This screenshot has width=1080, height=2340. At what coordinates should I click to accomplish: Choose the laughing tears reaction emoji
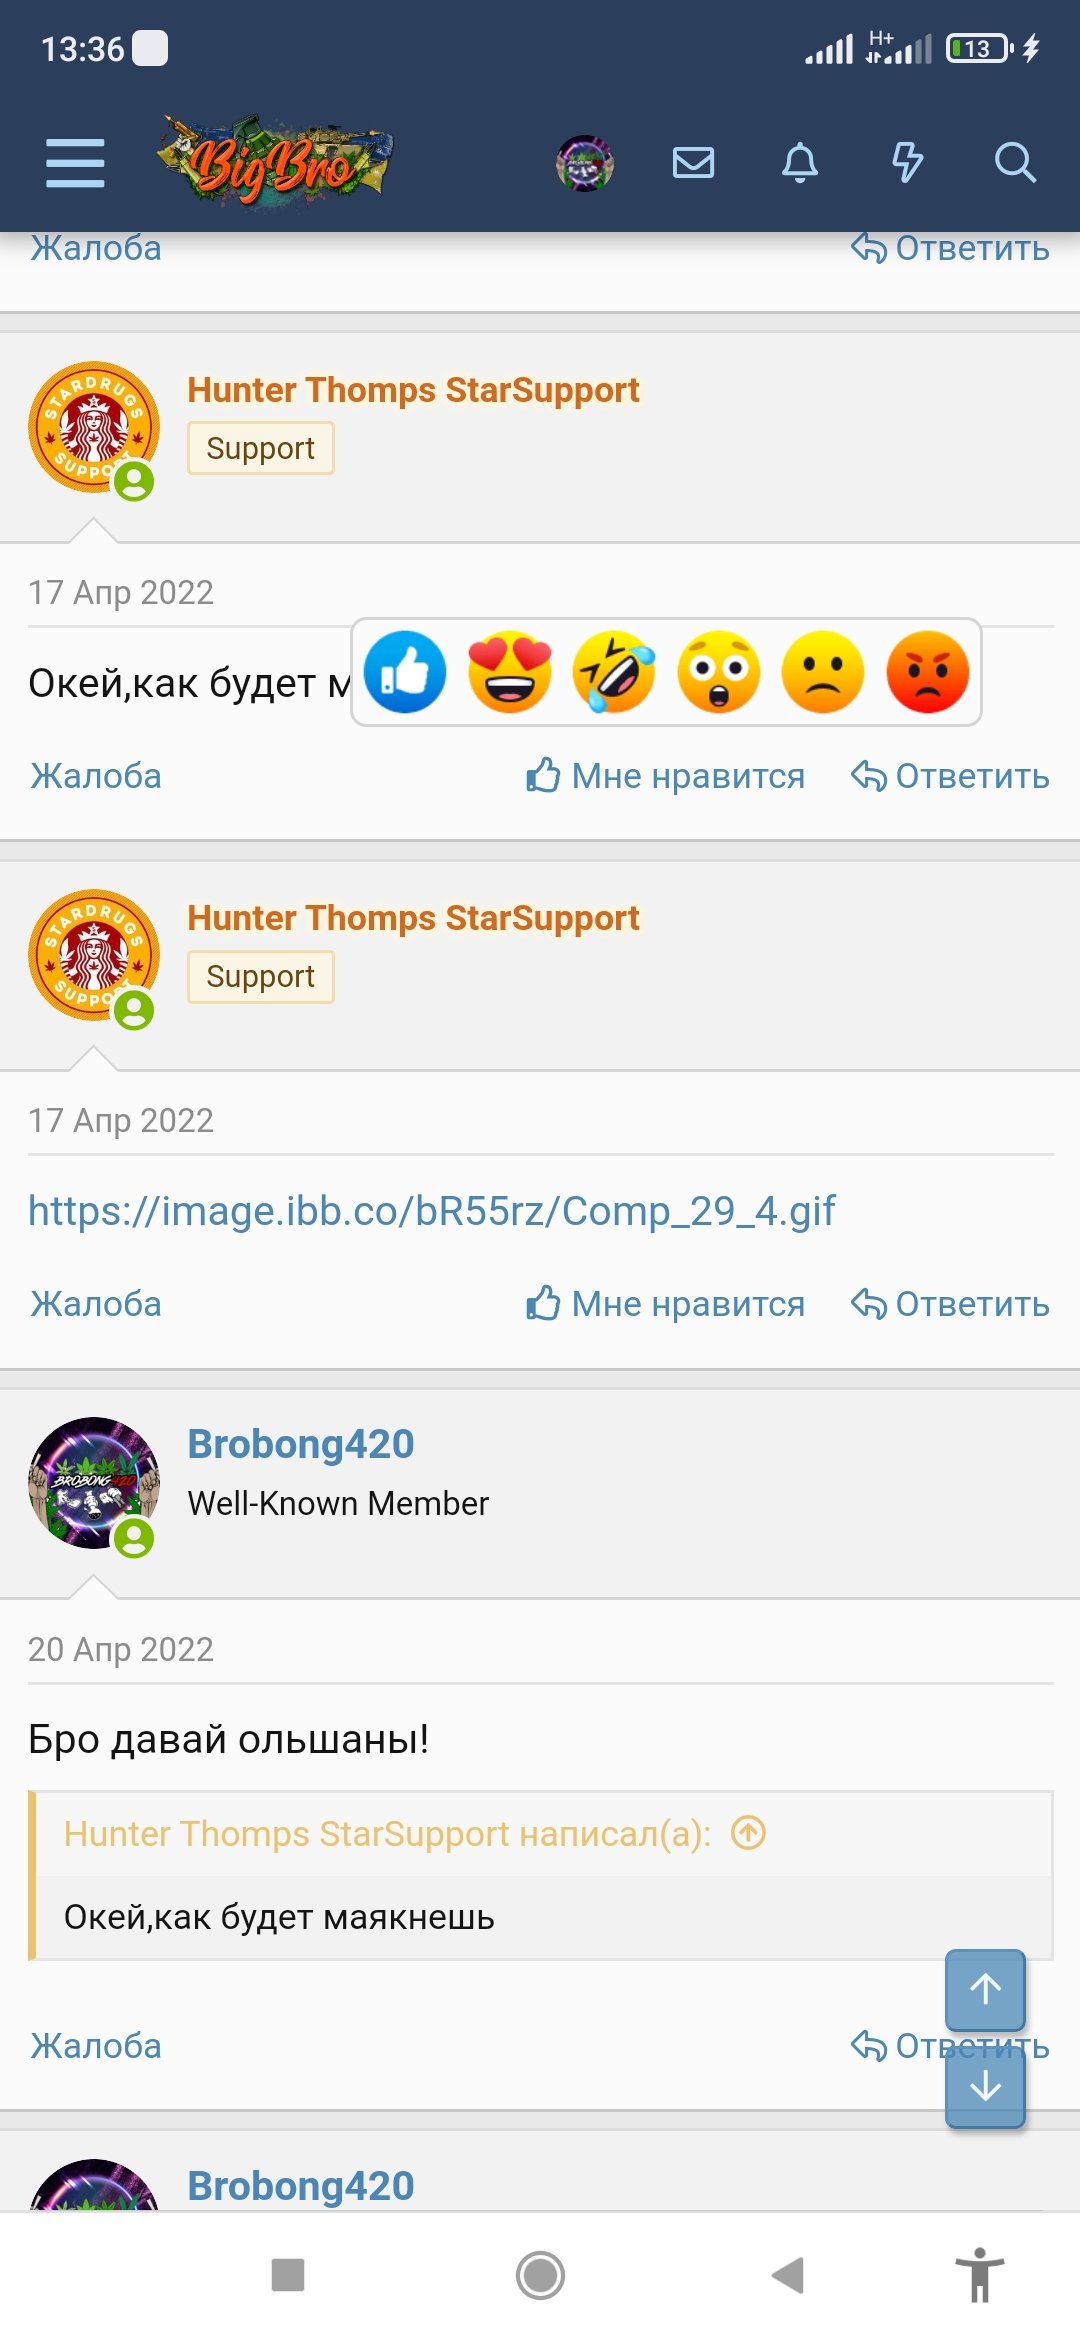click(x=614, y=672)
